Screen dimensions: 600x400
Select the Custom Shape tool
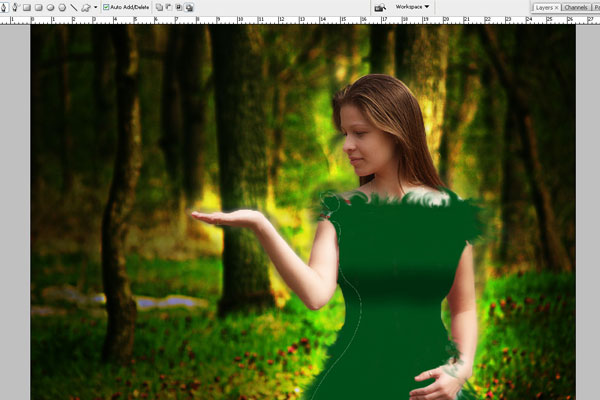pyautogui.click(x=85, y=7)
